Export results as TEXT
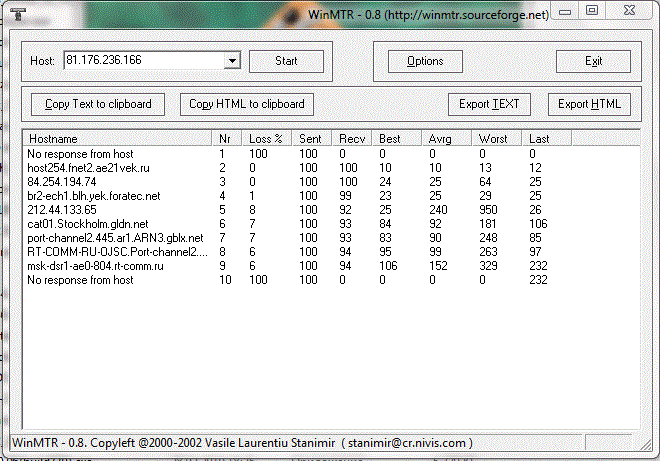 [x=489, y=104]
